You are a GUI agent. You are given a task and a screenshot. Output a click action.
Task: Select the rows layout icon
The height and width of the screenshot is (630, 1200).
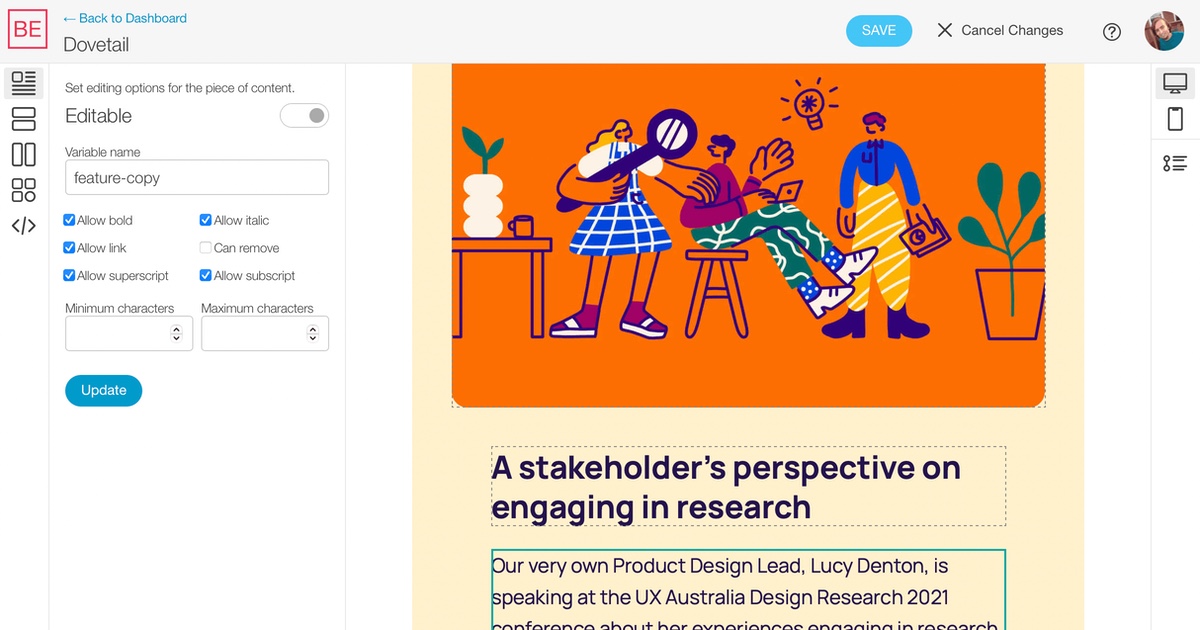[24, 119]
